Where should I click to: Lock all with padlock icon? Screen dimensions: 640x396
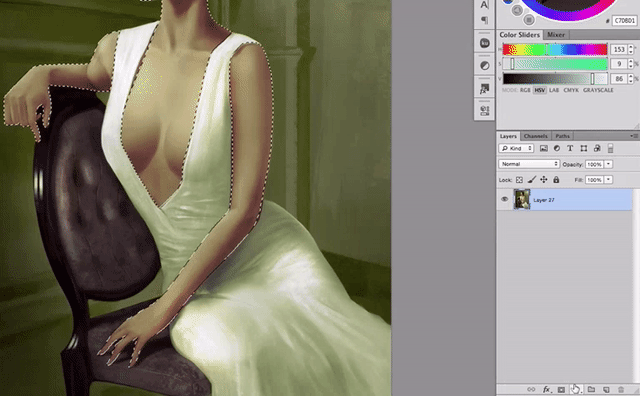(x=556, y=180)
